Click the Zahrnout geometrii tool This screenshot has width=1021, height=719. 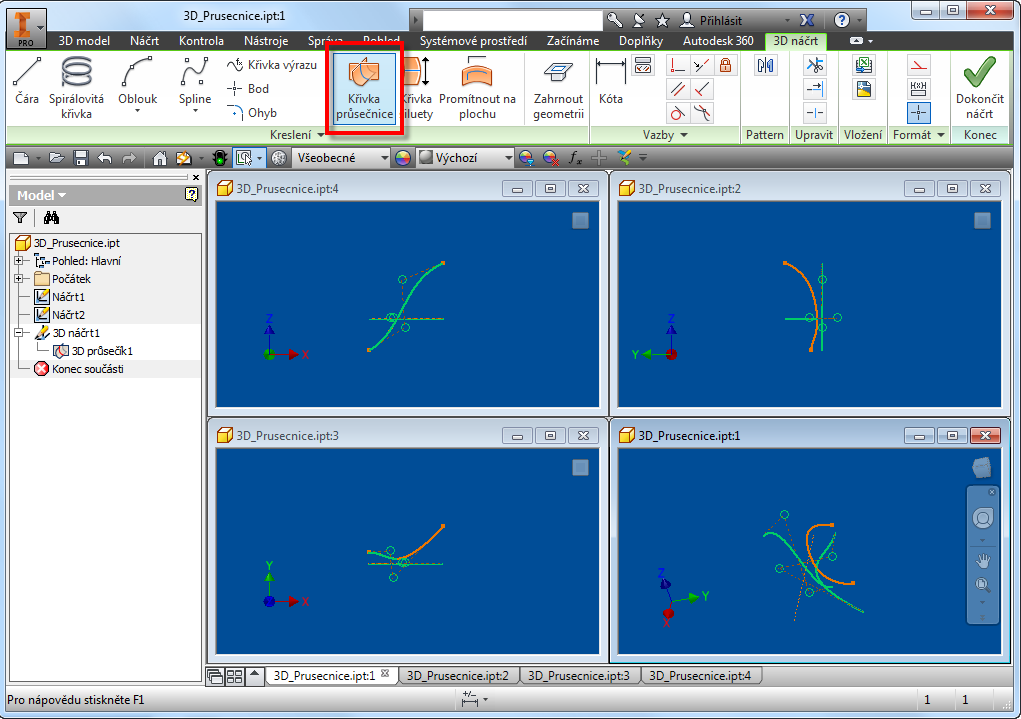[x=557, y=89]
